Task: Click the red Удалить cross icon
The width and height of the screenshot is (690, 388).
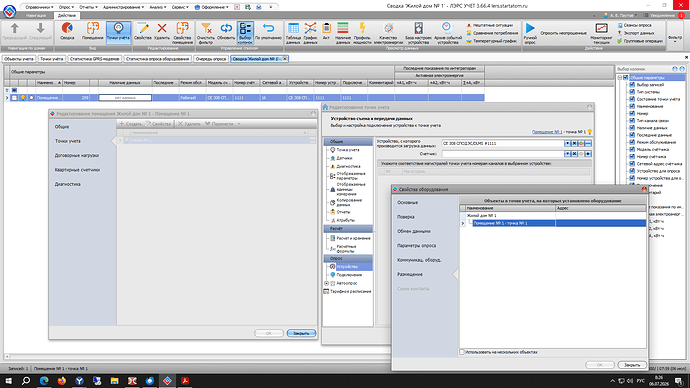Action: pyautogui.click(x=162, y=28)
